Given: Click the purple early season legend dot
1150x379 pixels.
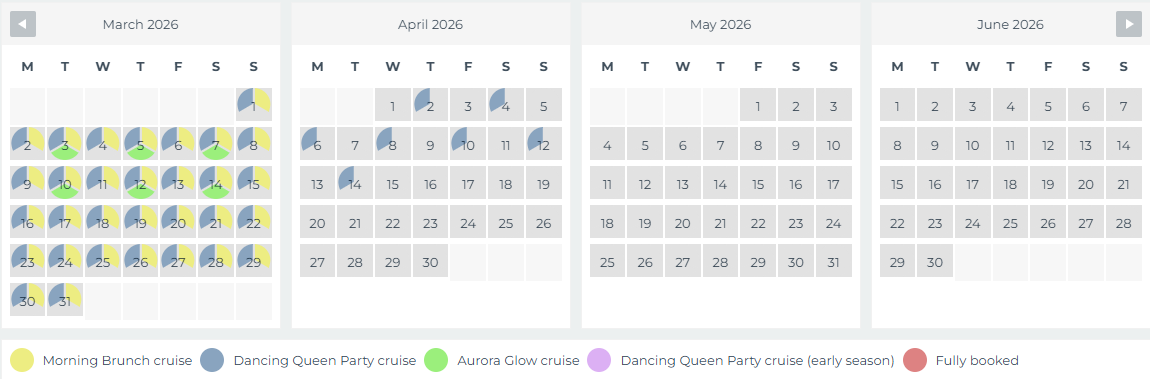Looking at the screenshot, I should [x=599, y=360].
